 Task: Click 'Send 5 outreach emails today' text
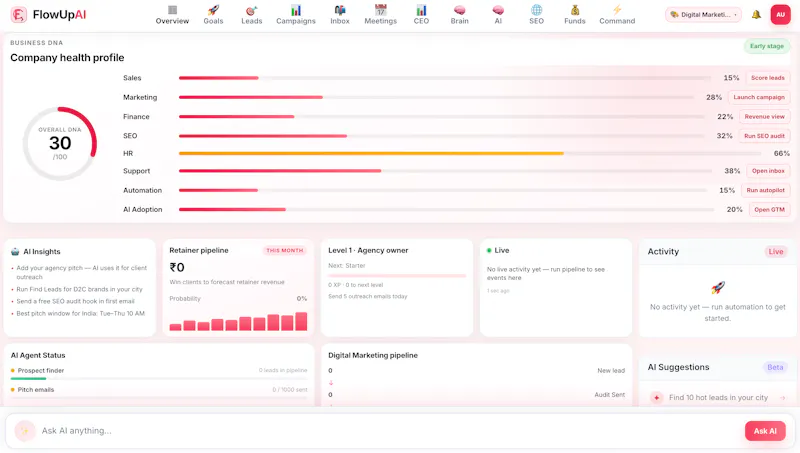coord(368,296)
